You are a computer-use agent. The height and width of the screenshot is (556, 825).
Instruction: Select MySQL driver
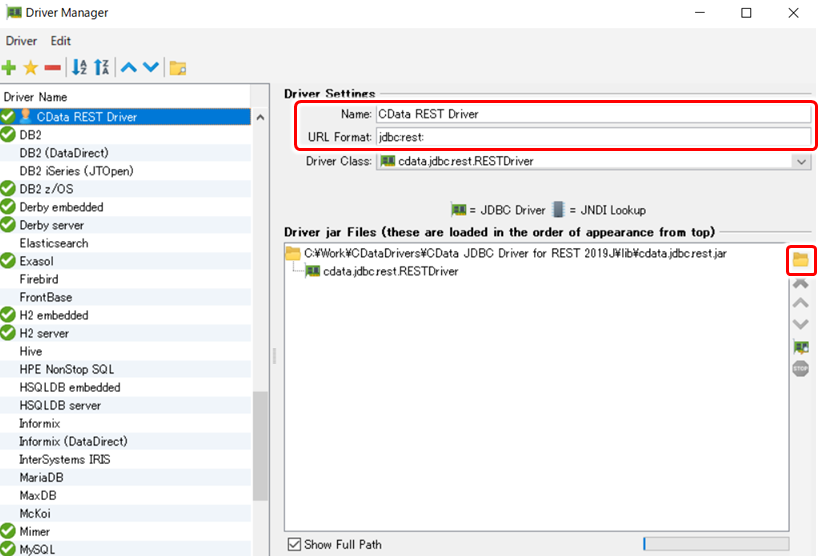125,549
